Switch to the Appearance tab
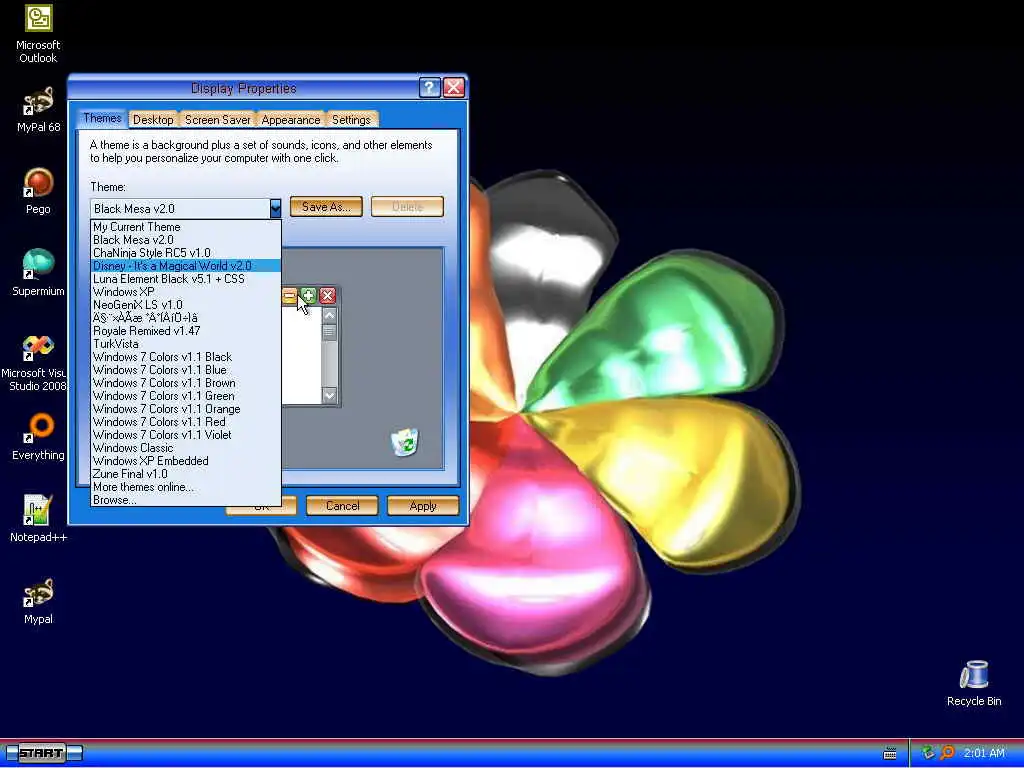Image resolution: width=1024 pixels, height=768 pixels. (x=291, y=120)
